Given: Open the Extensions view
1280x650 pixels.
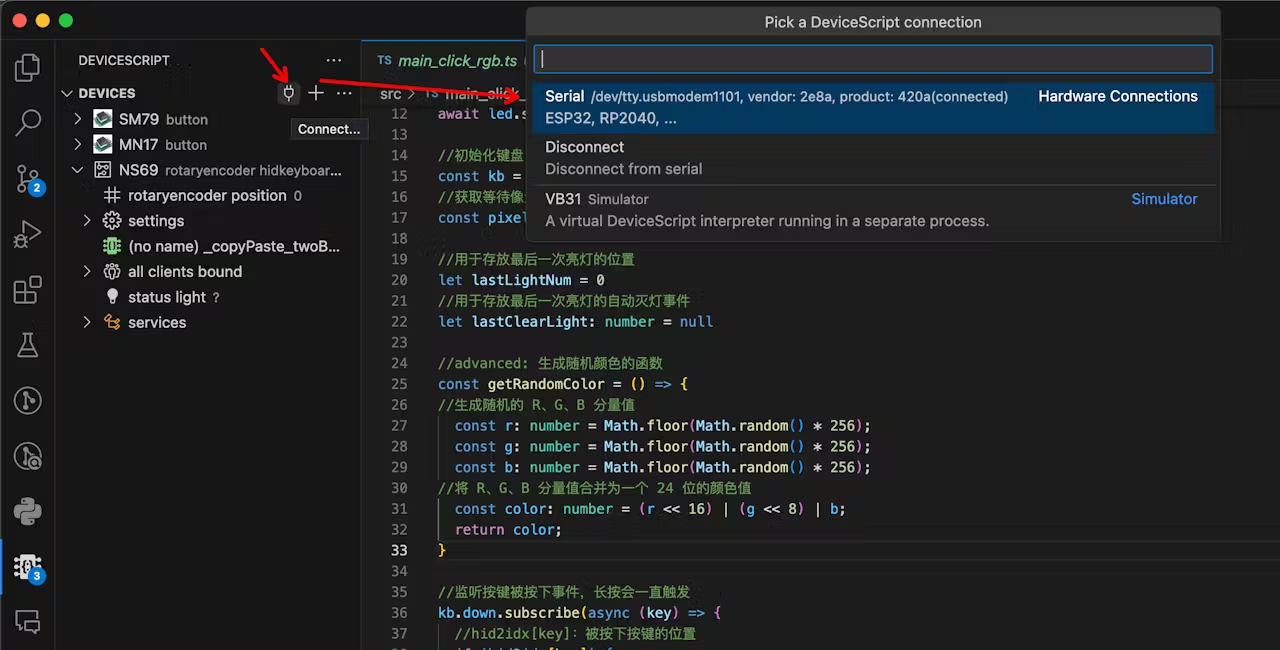Looking at the screenshot, I should point(27,289).
